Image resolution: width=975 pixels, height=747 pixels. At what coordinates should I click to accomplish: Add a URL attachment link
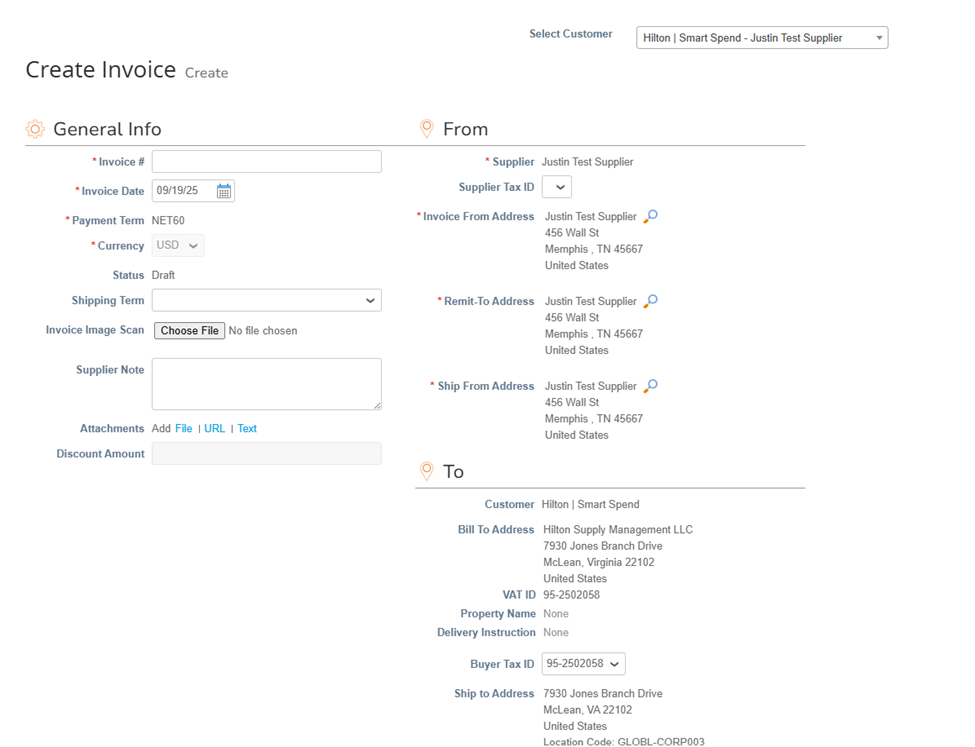[x=215, y=429]
